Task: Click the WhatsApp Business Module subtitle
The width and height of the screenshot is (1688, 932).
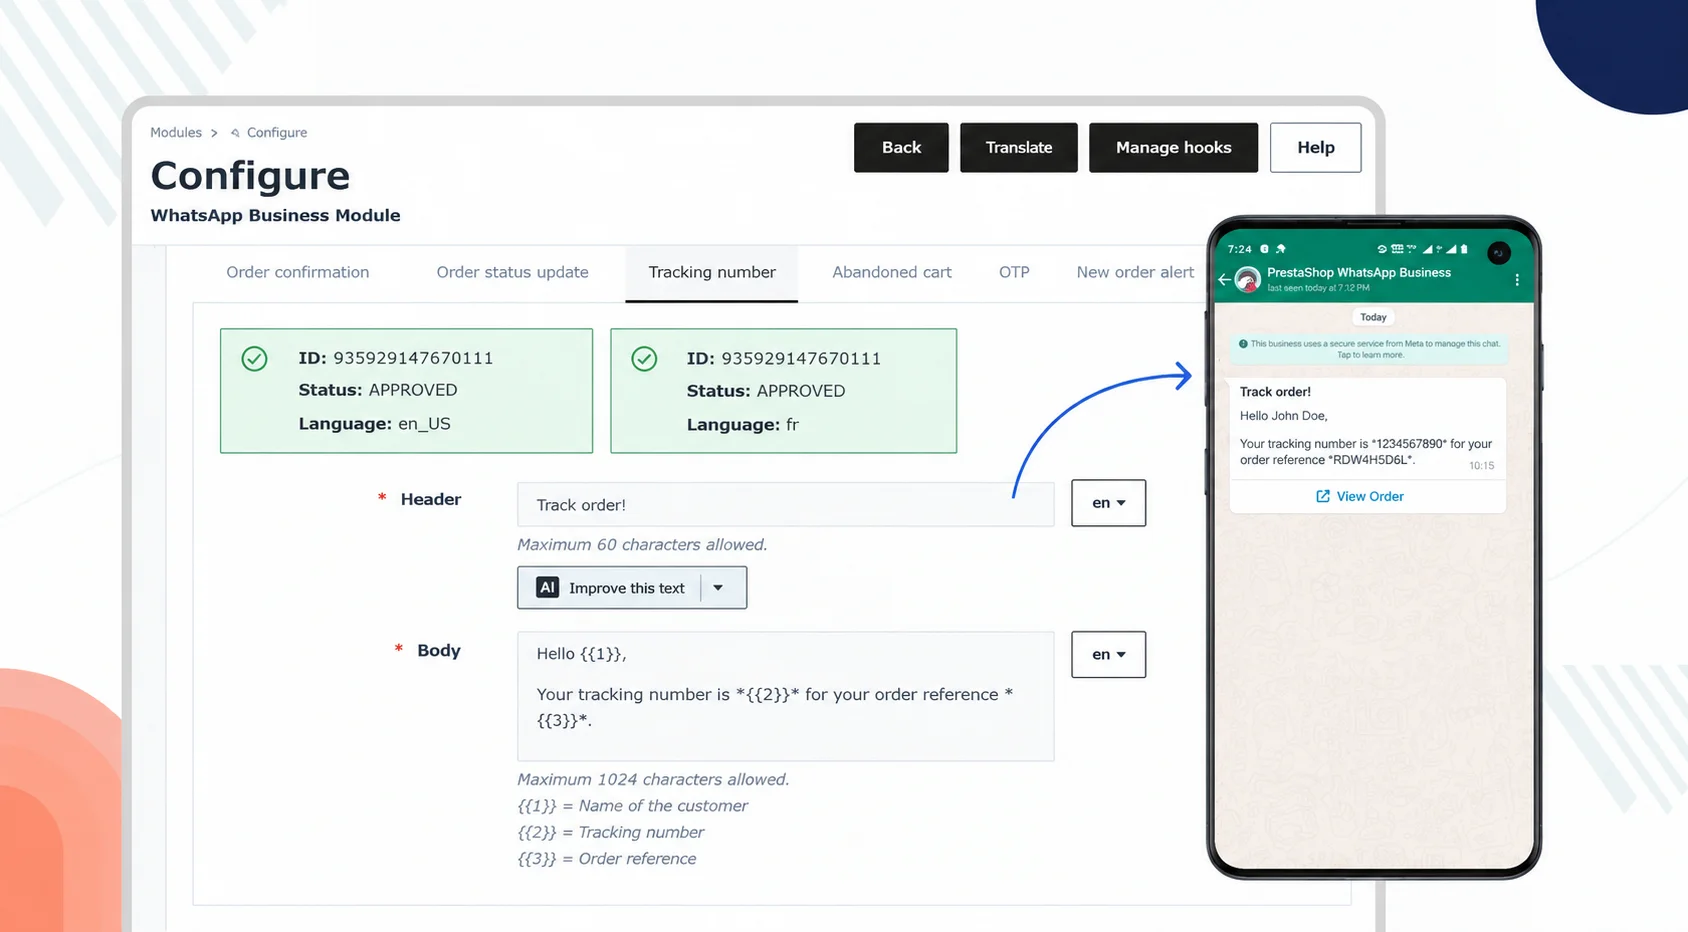Action: point(275,215)
